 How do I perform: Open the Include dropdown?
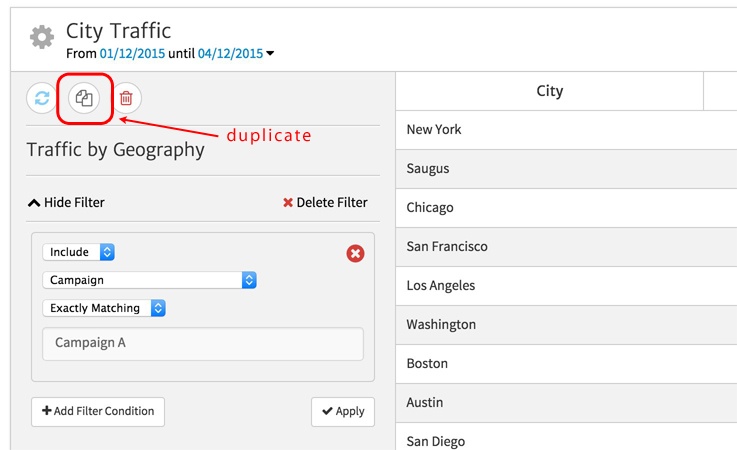coord(79,252)
